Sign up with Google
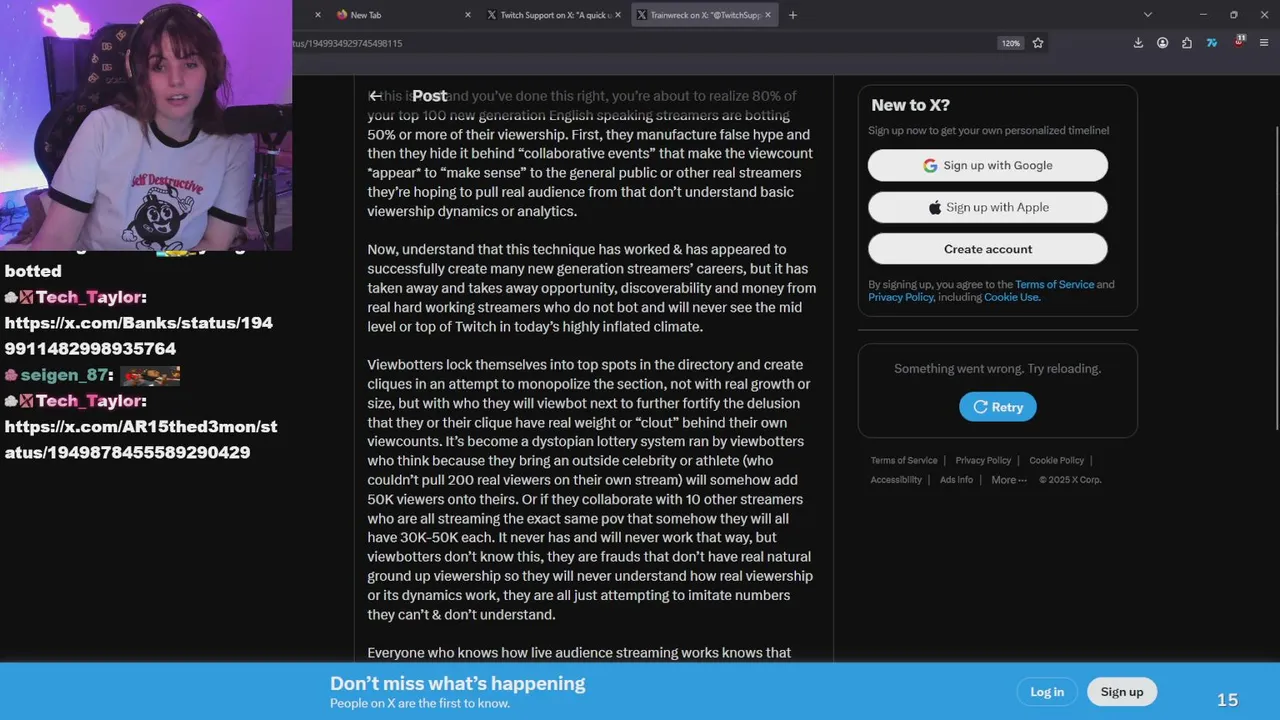The height and width of the screenshot is (720, 1280). coord(988,165)
